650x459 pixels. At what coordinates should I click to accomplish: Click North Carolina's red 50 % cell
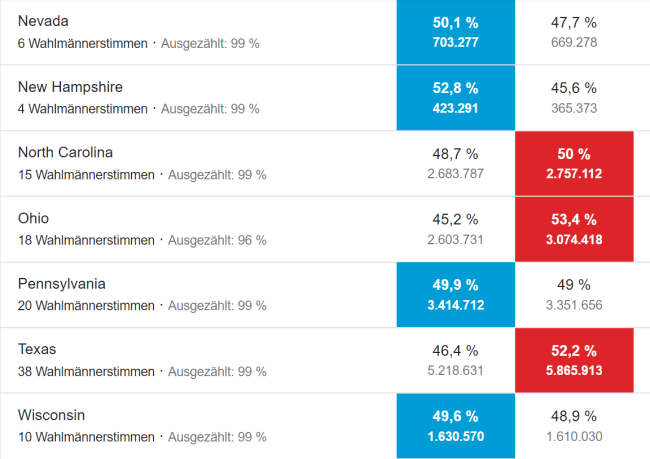573,163
